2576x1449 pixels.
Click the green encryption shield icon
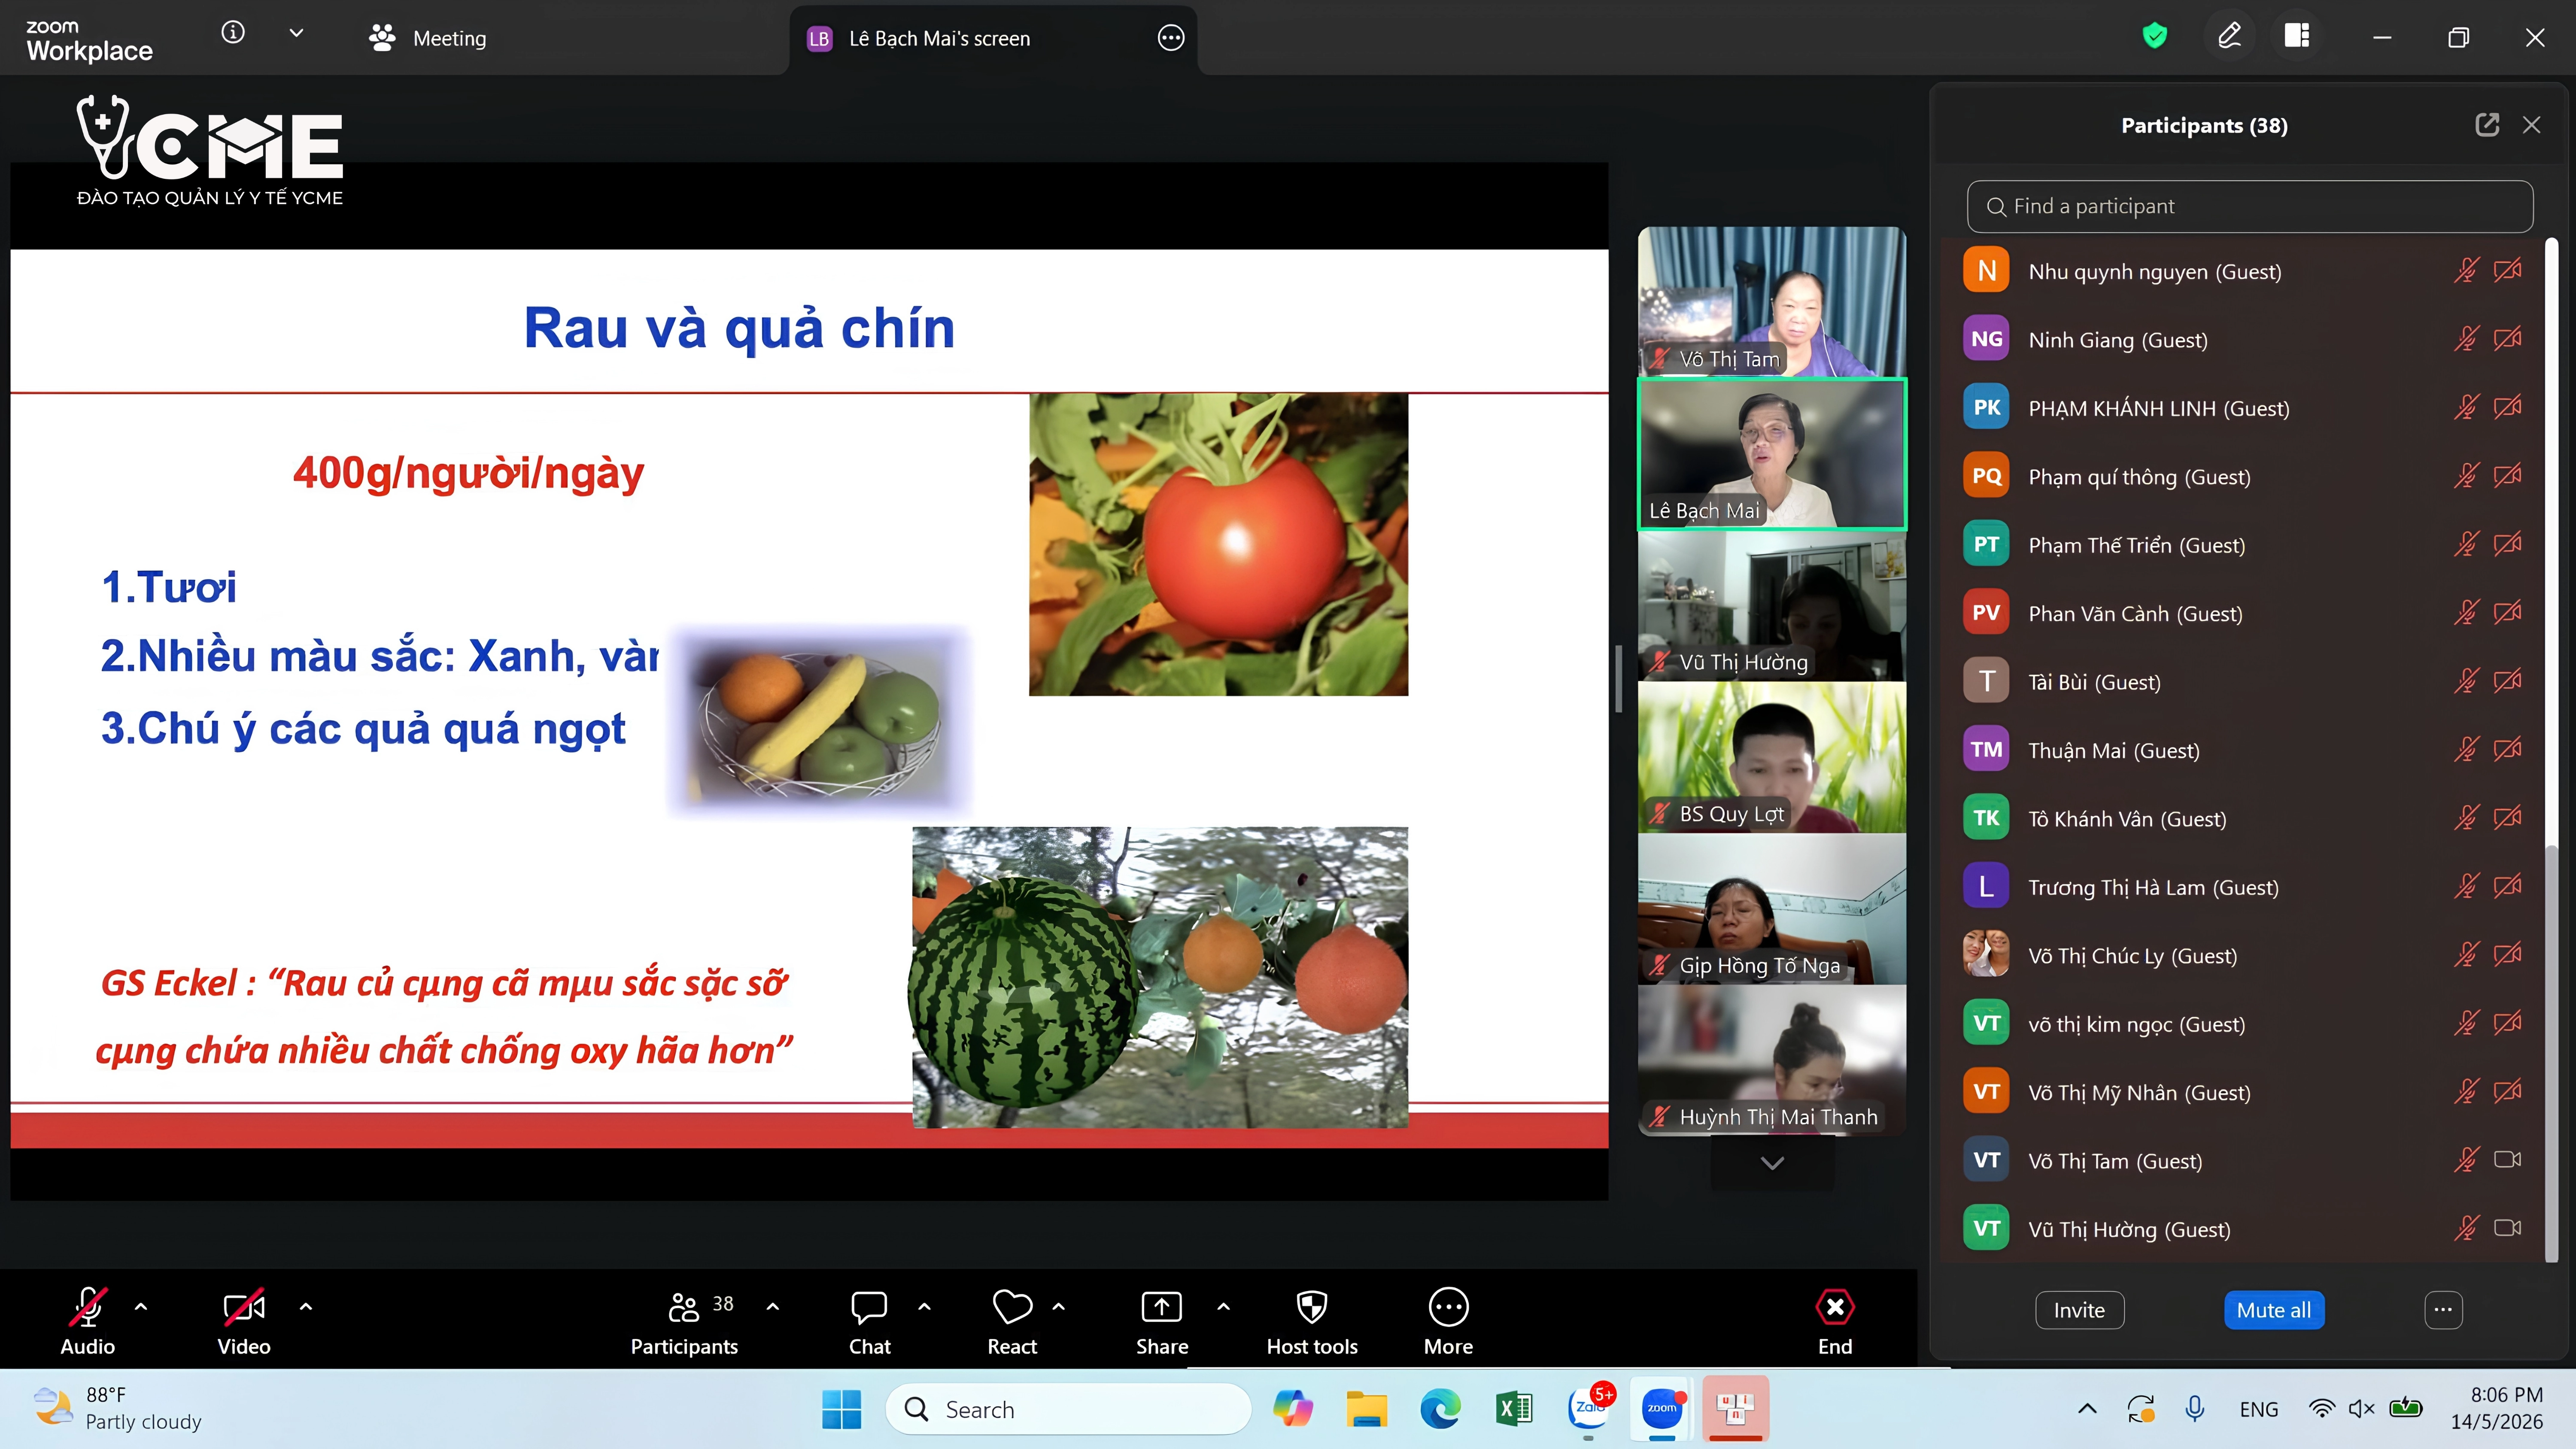[2154, 37]
